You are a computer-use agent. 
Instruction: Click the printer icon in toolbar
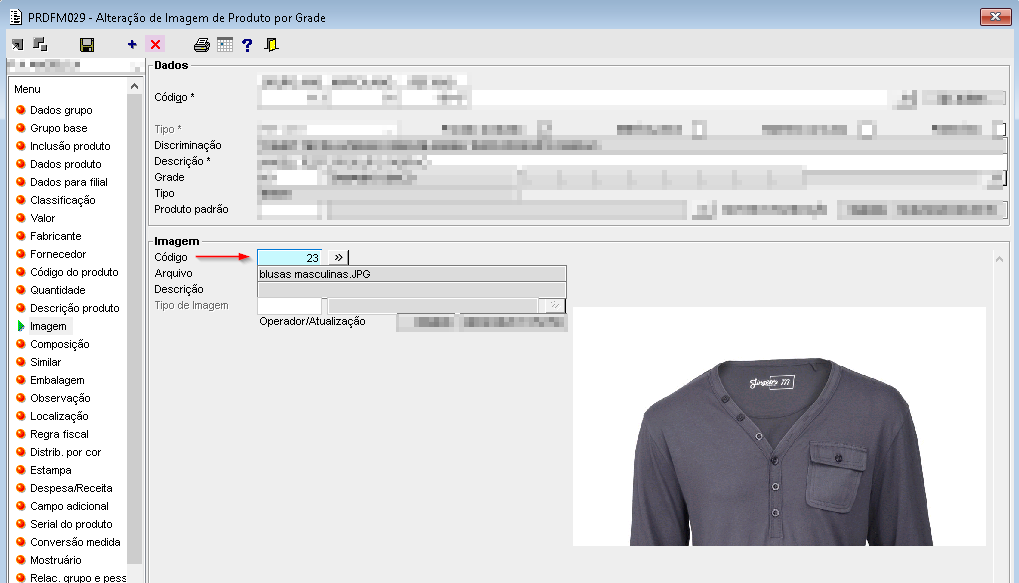click(x=202, y=45)
